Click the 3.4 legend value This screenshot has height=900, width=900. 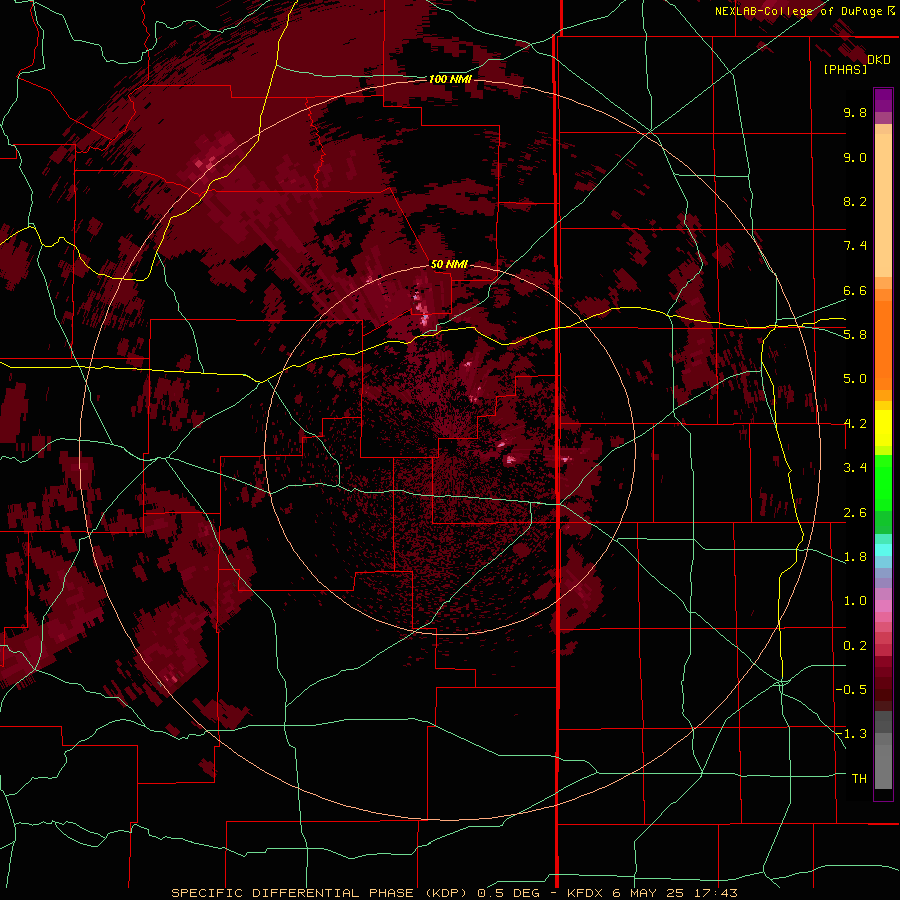click(855, 468)
